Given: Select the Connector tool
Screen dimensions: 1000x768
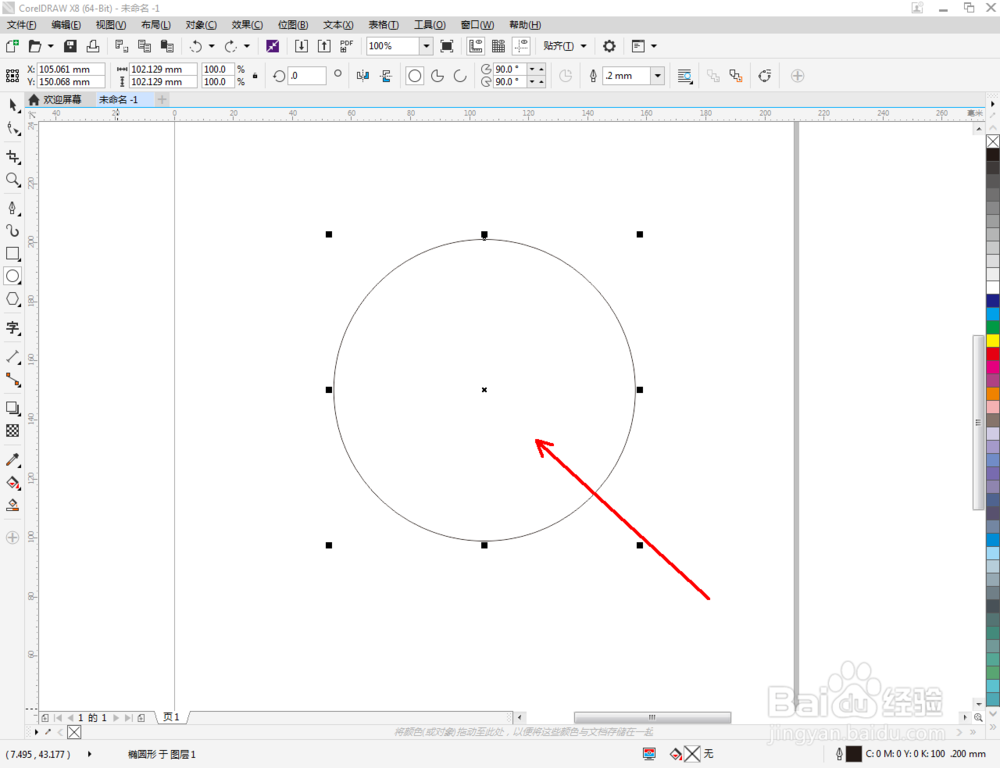Looking at the screenshot, I should pyautogui.click(x=13, y=380).
